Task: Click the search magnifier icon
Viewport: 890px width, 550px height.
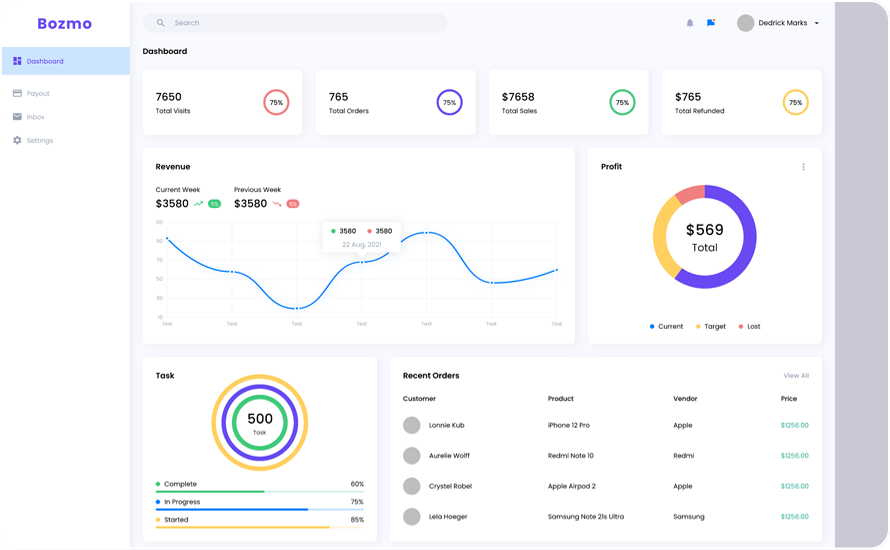Action: click(x=160, y=23)
